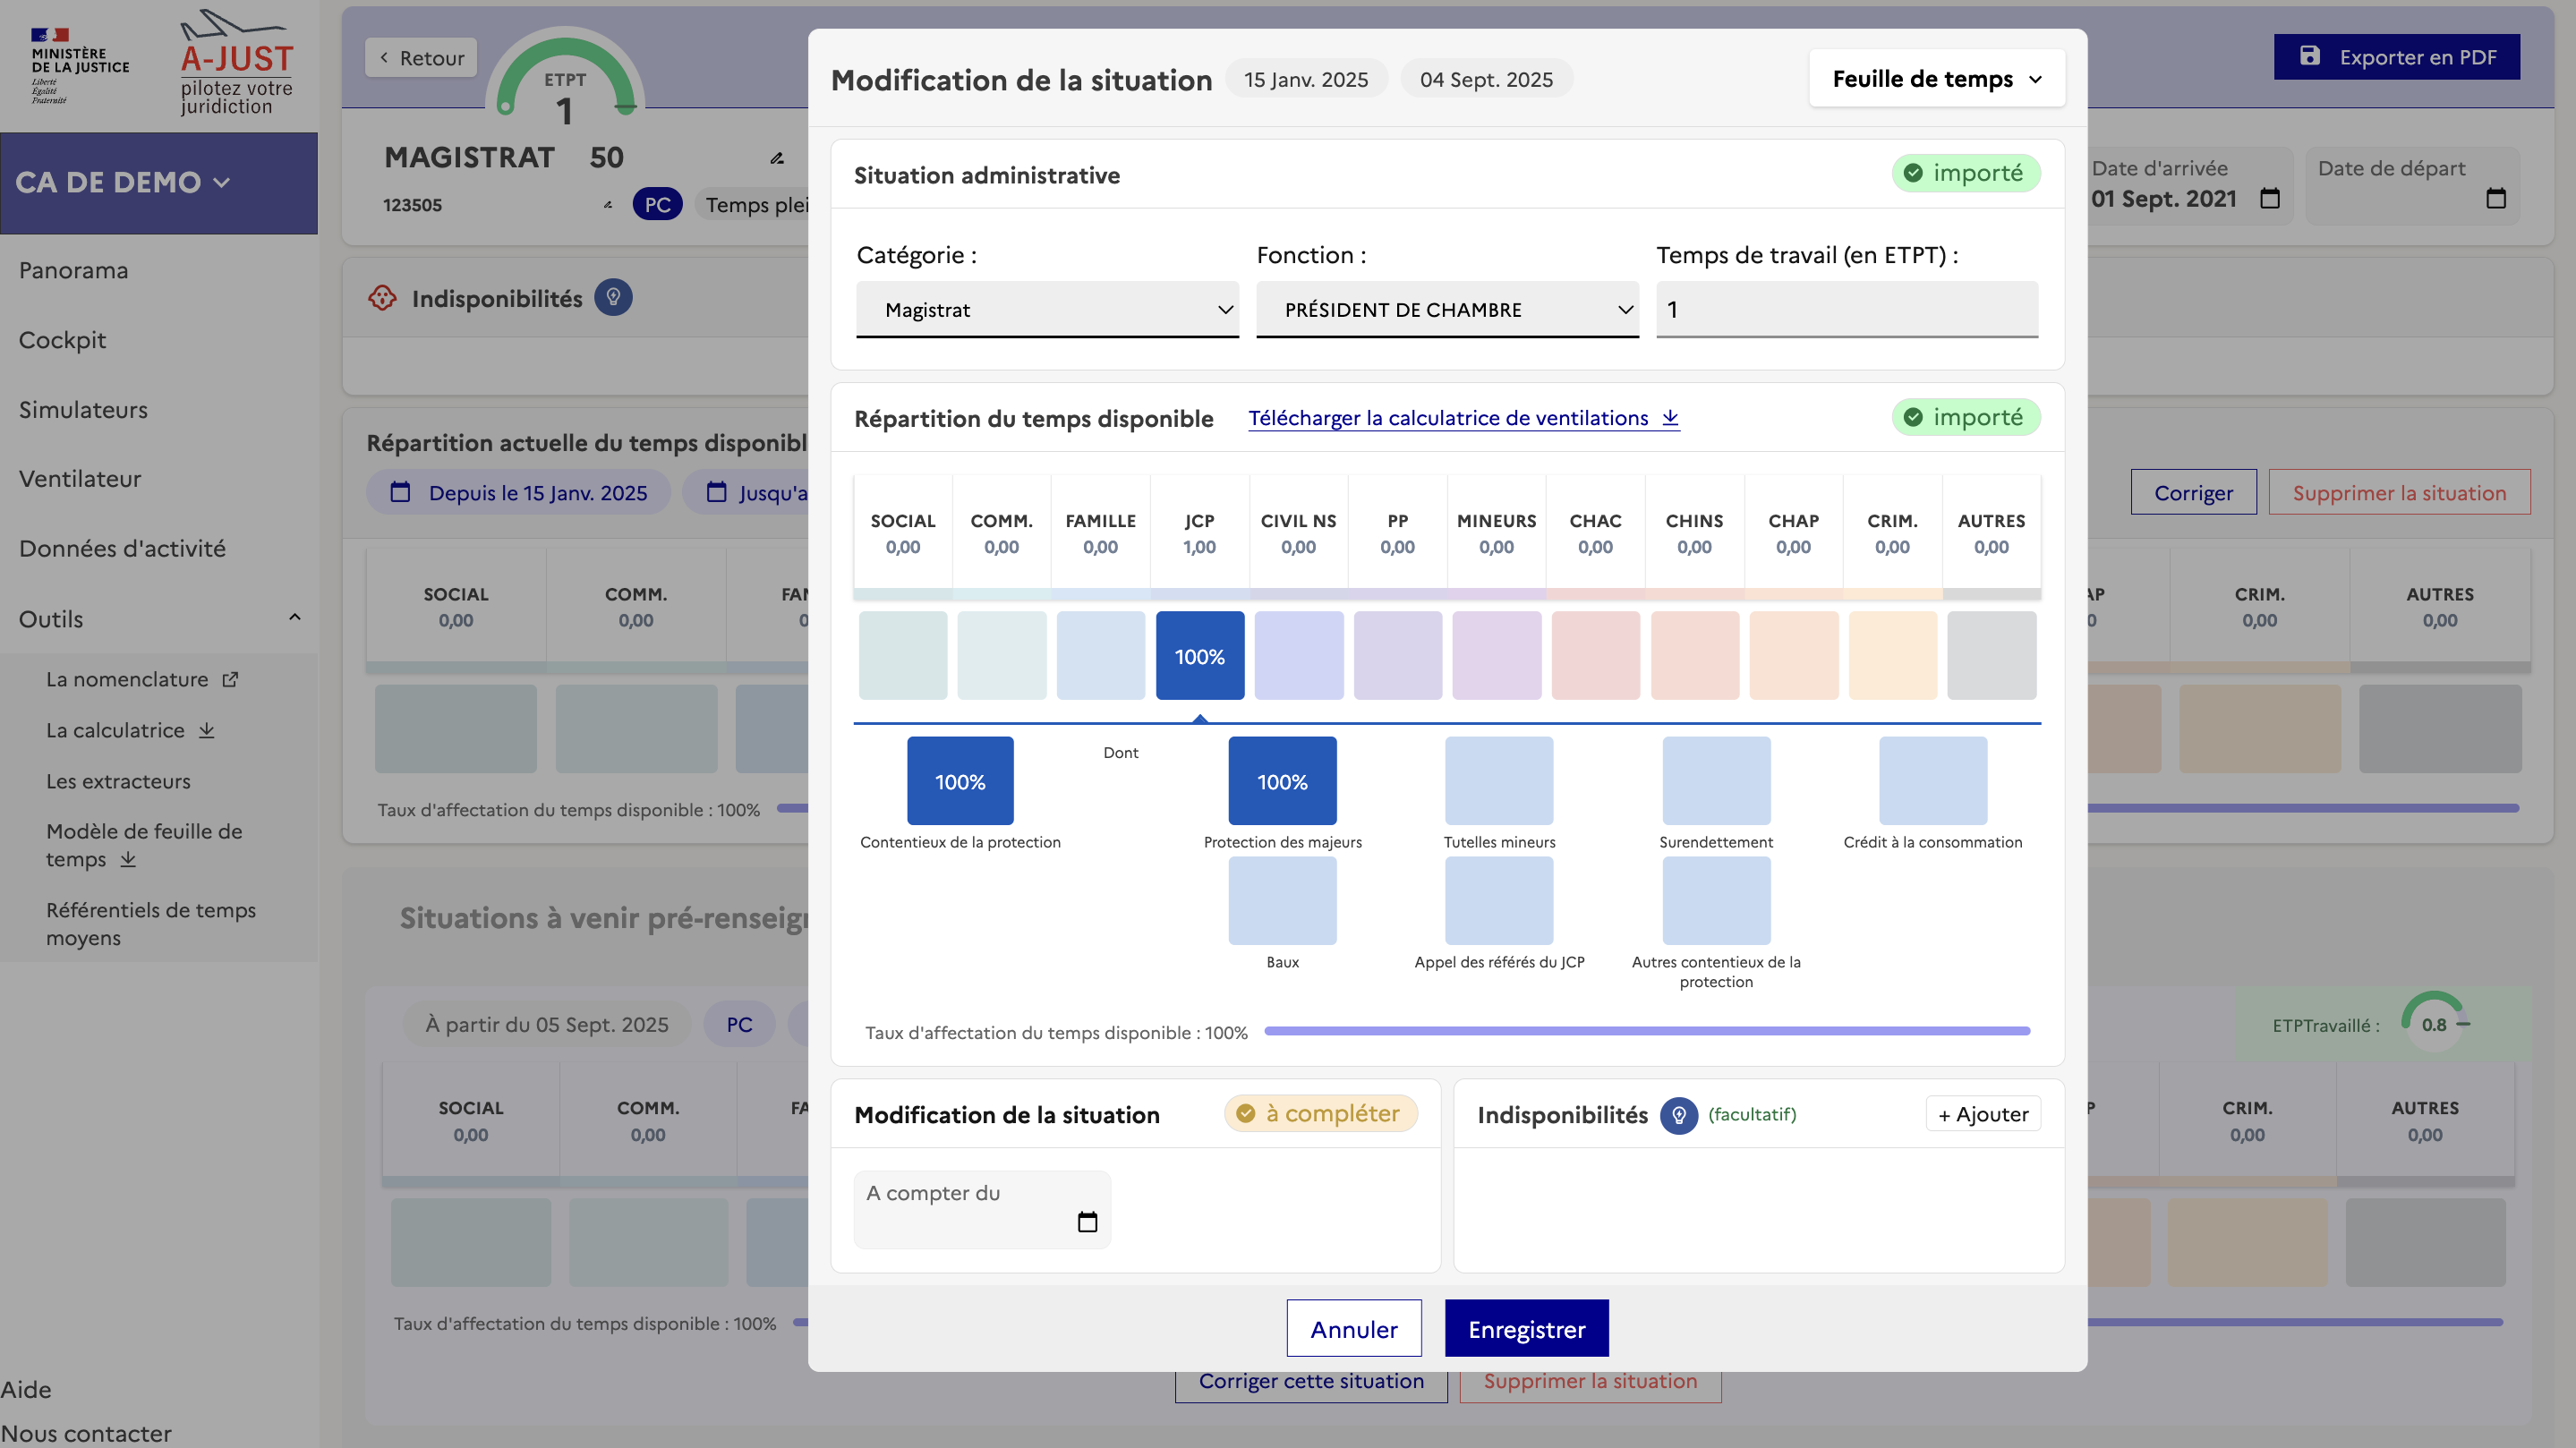Click the download icon beside ventilations calculator link
Viewport: 2576px width, 1448px height.
1670,418
